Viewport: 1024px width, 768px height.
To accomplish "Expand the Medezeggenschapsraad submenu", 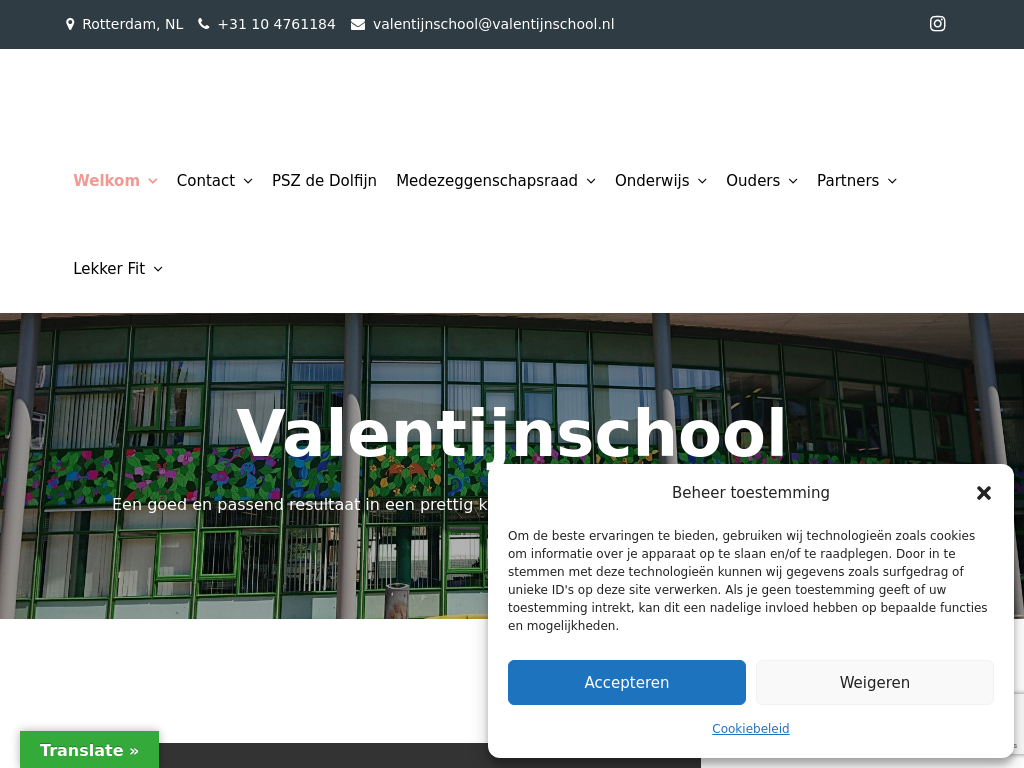I will point(591,181).
